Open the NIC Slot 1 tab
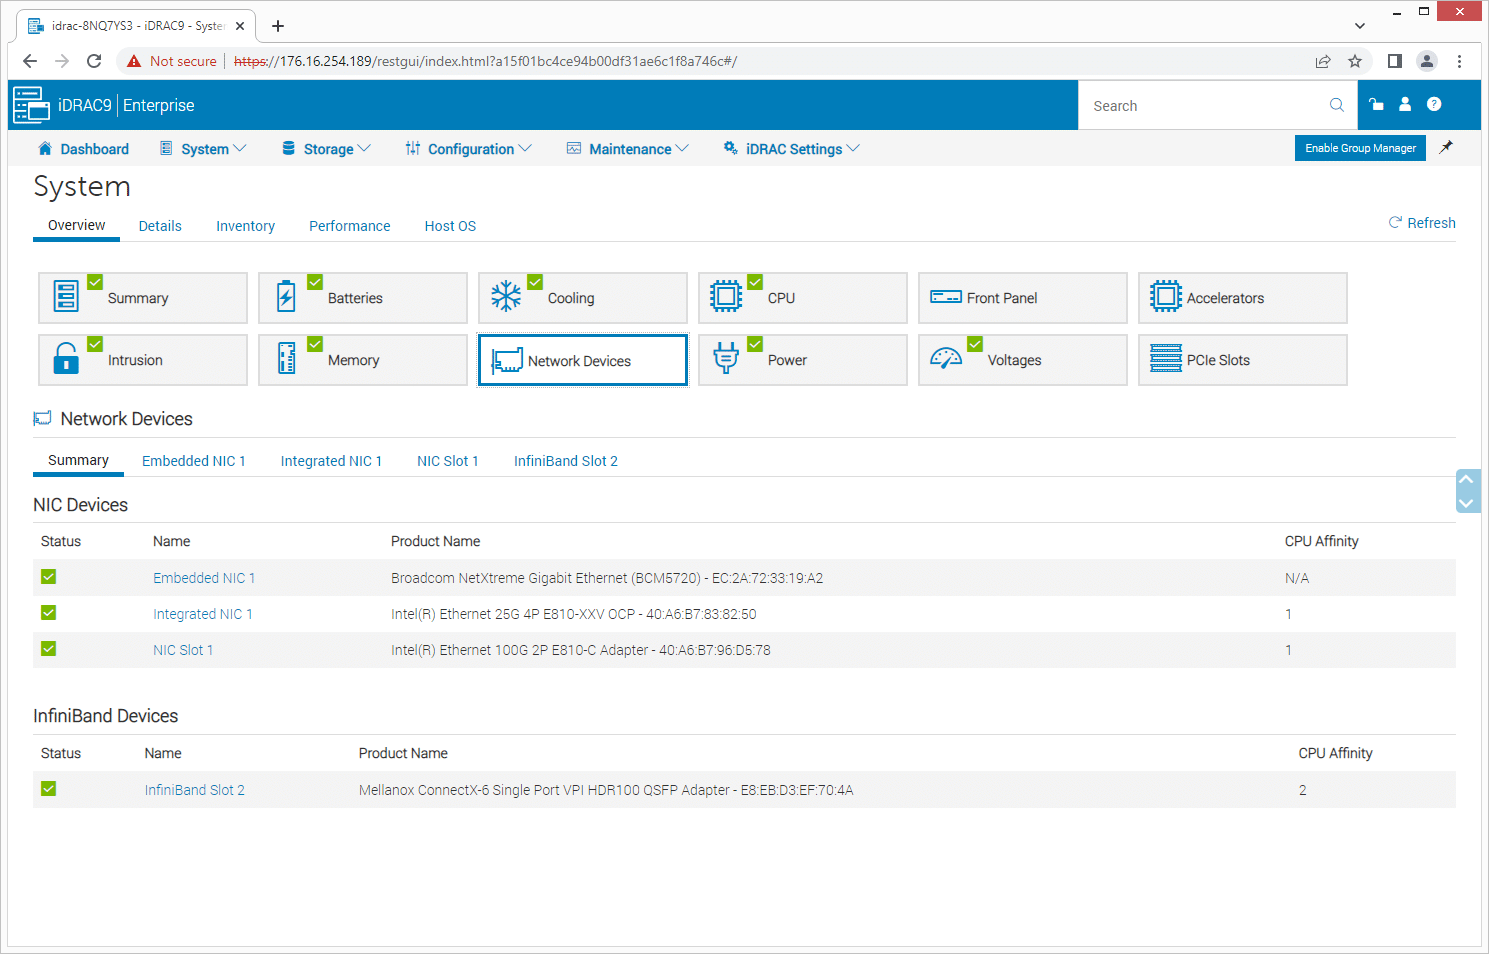1489x954 pixels. pyautogui.click(x=447, y=461)
